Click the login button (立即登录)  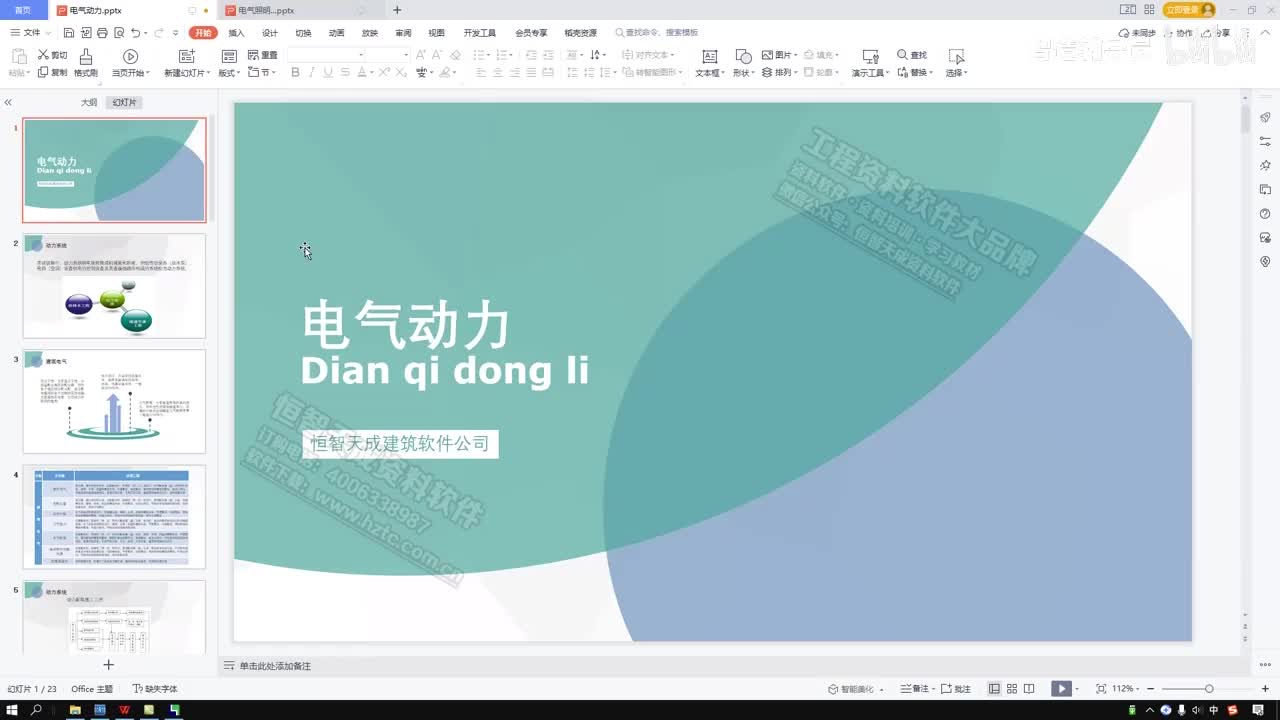[x=1189, y=10]
